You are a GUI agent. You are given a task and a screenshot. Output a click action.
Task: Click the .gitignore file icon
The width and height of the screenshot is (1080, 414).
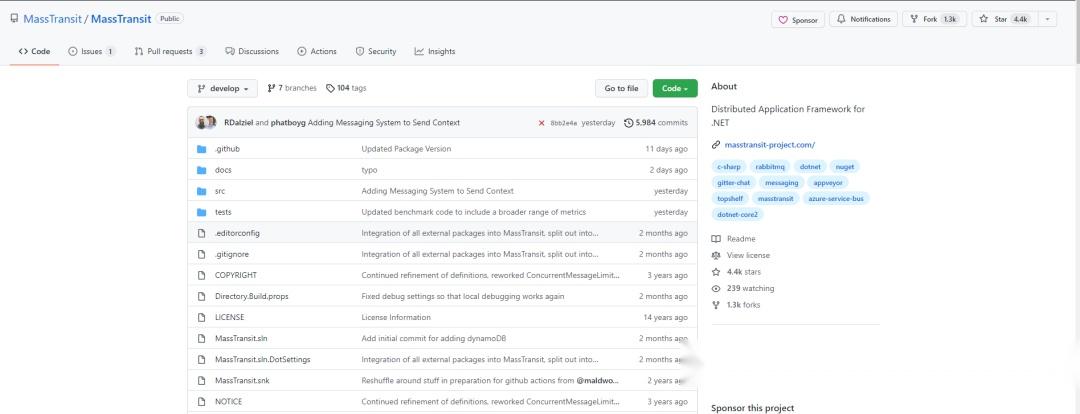[202, 254]
